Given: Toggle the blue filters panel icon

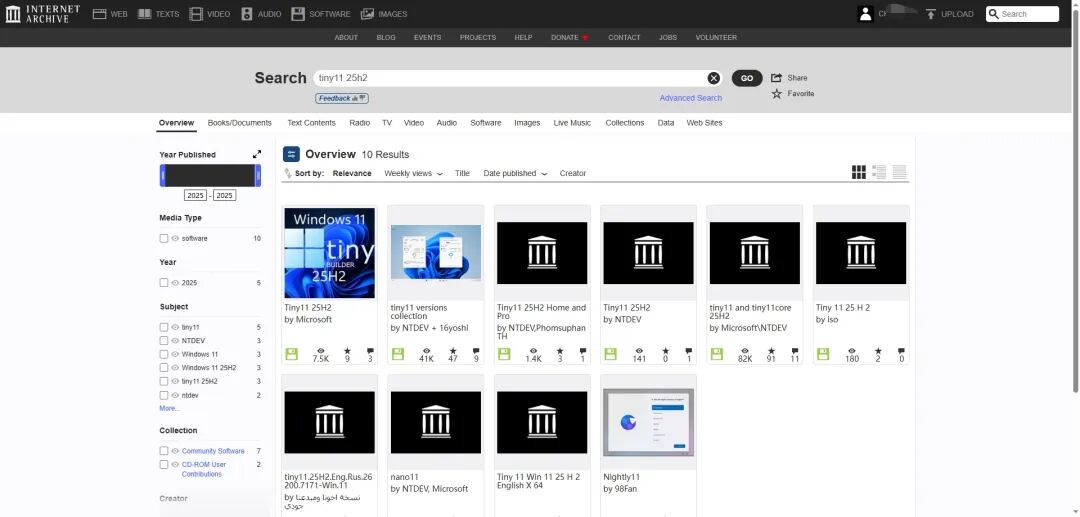Looking at the screenshot, I should 291,154.
